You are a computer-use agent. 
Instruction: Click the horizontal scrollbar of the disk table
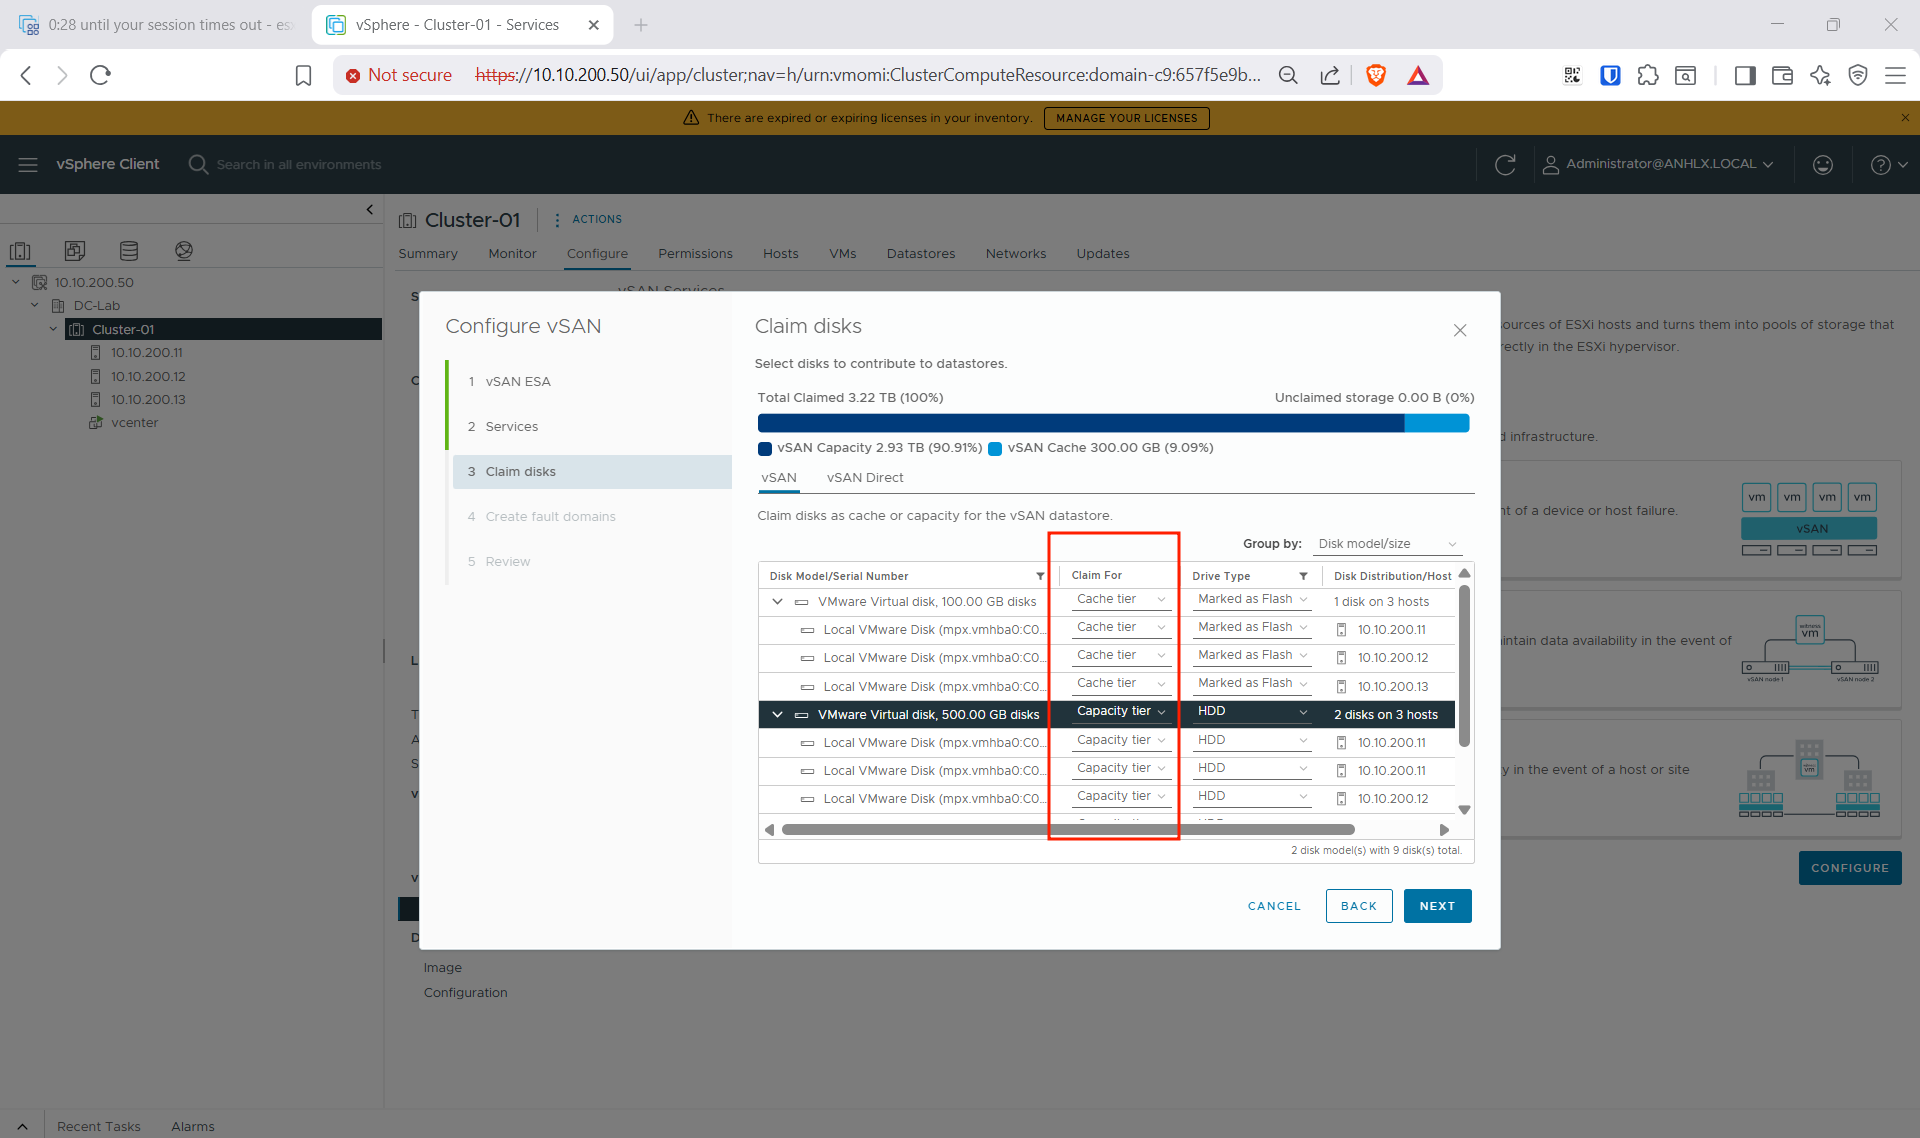[1068, 830]
